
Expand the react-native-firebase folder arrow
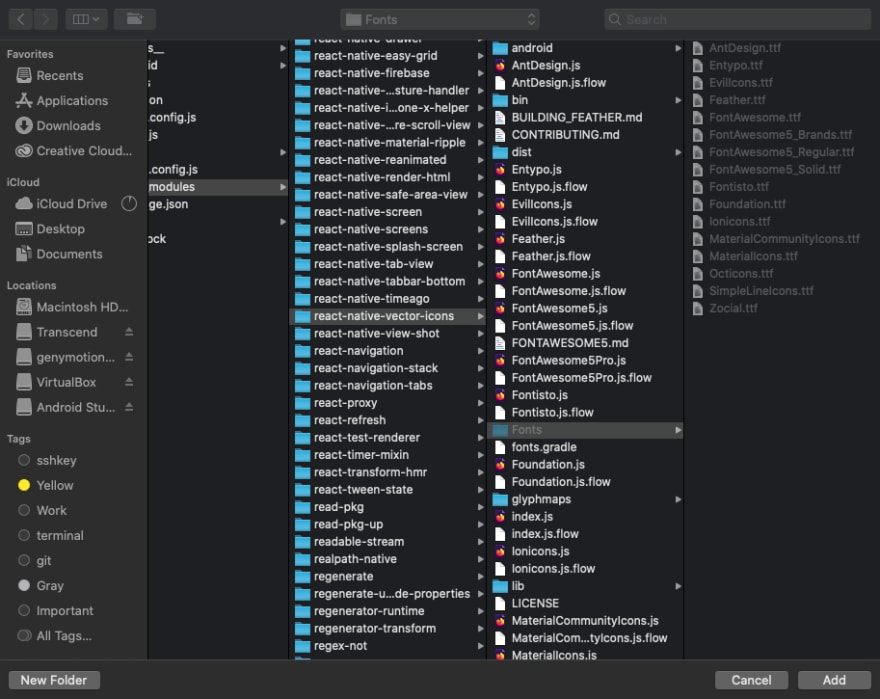click(x=481, y=74)
